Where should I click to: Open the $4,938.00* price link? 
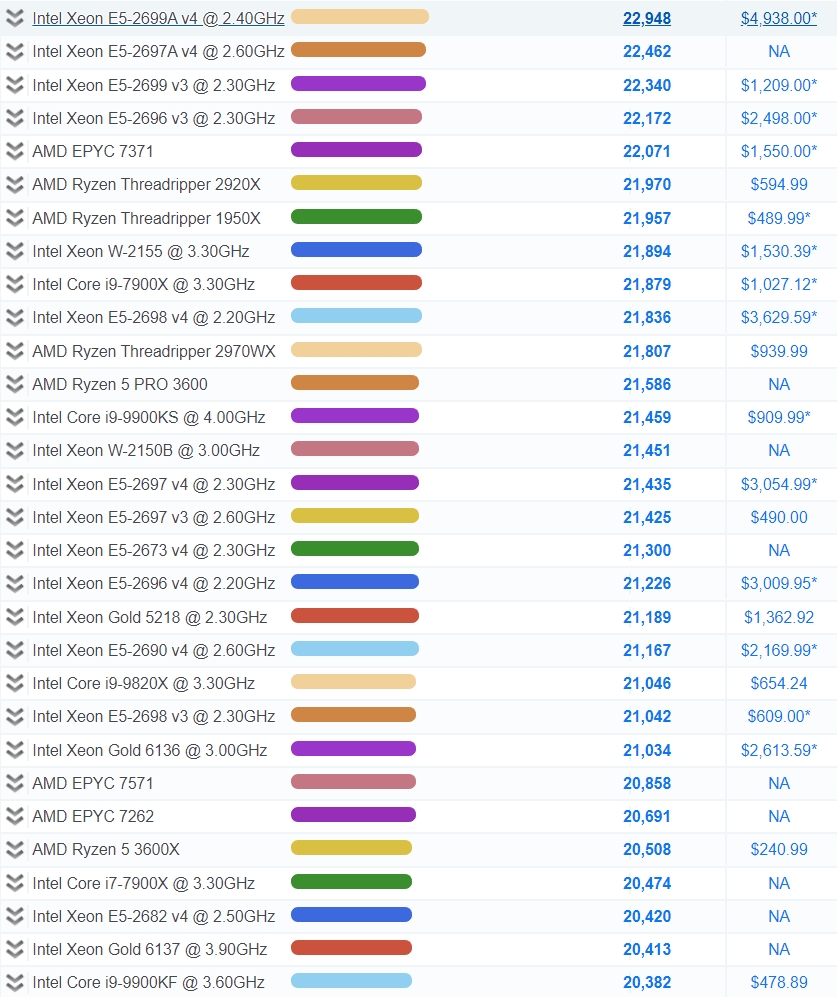pyautogui.click(x=779, y=18)
